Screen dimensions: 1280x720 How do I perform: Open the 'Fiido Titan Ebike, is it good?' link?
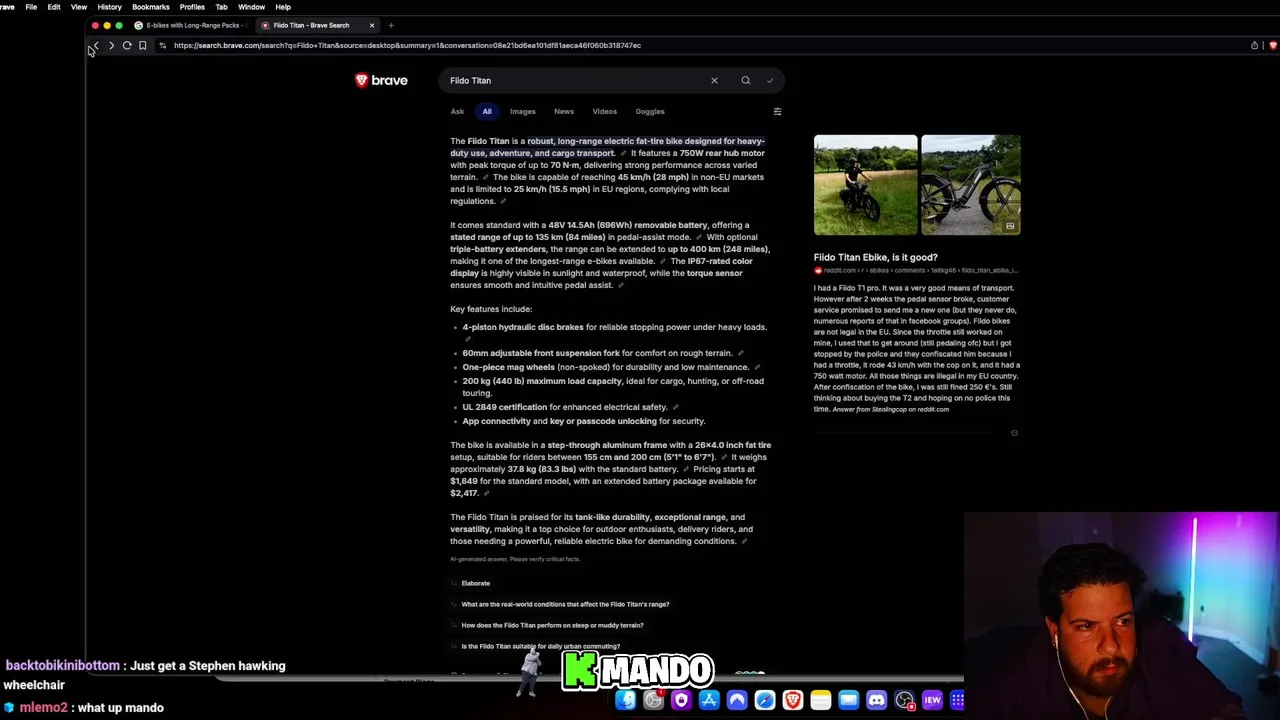(875, 257)
